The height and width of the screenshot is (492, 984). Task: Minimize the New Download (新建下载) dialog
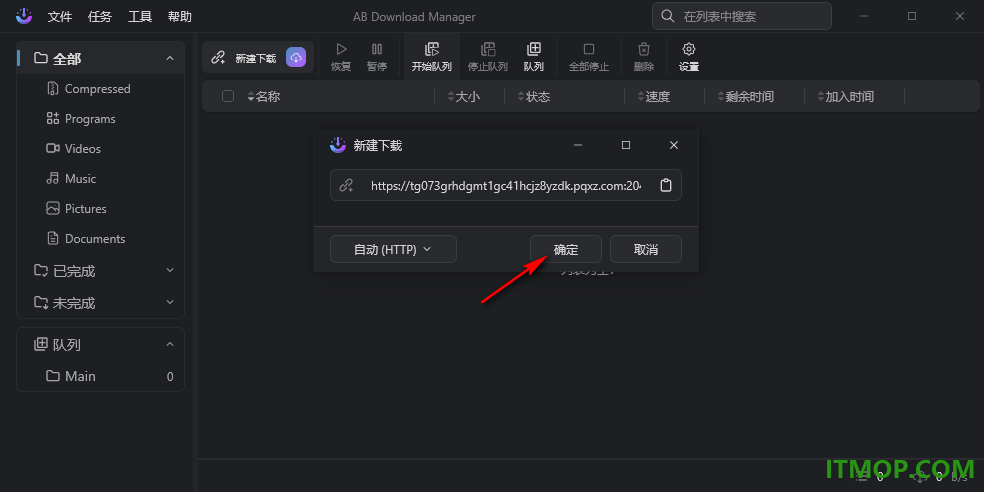pyautogui.click(x=578, y=145)
